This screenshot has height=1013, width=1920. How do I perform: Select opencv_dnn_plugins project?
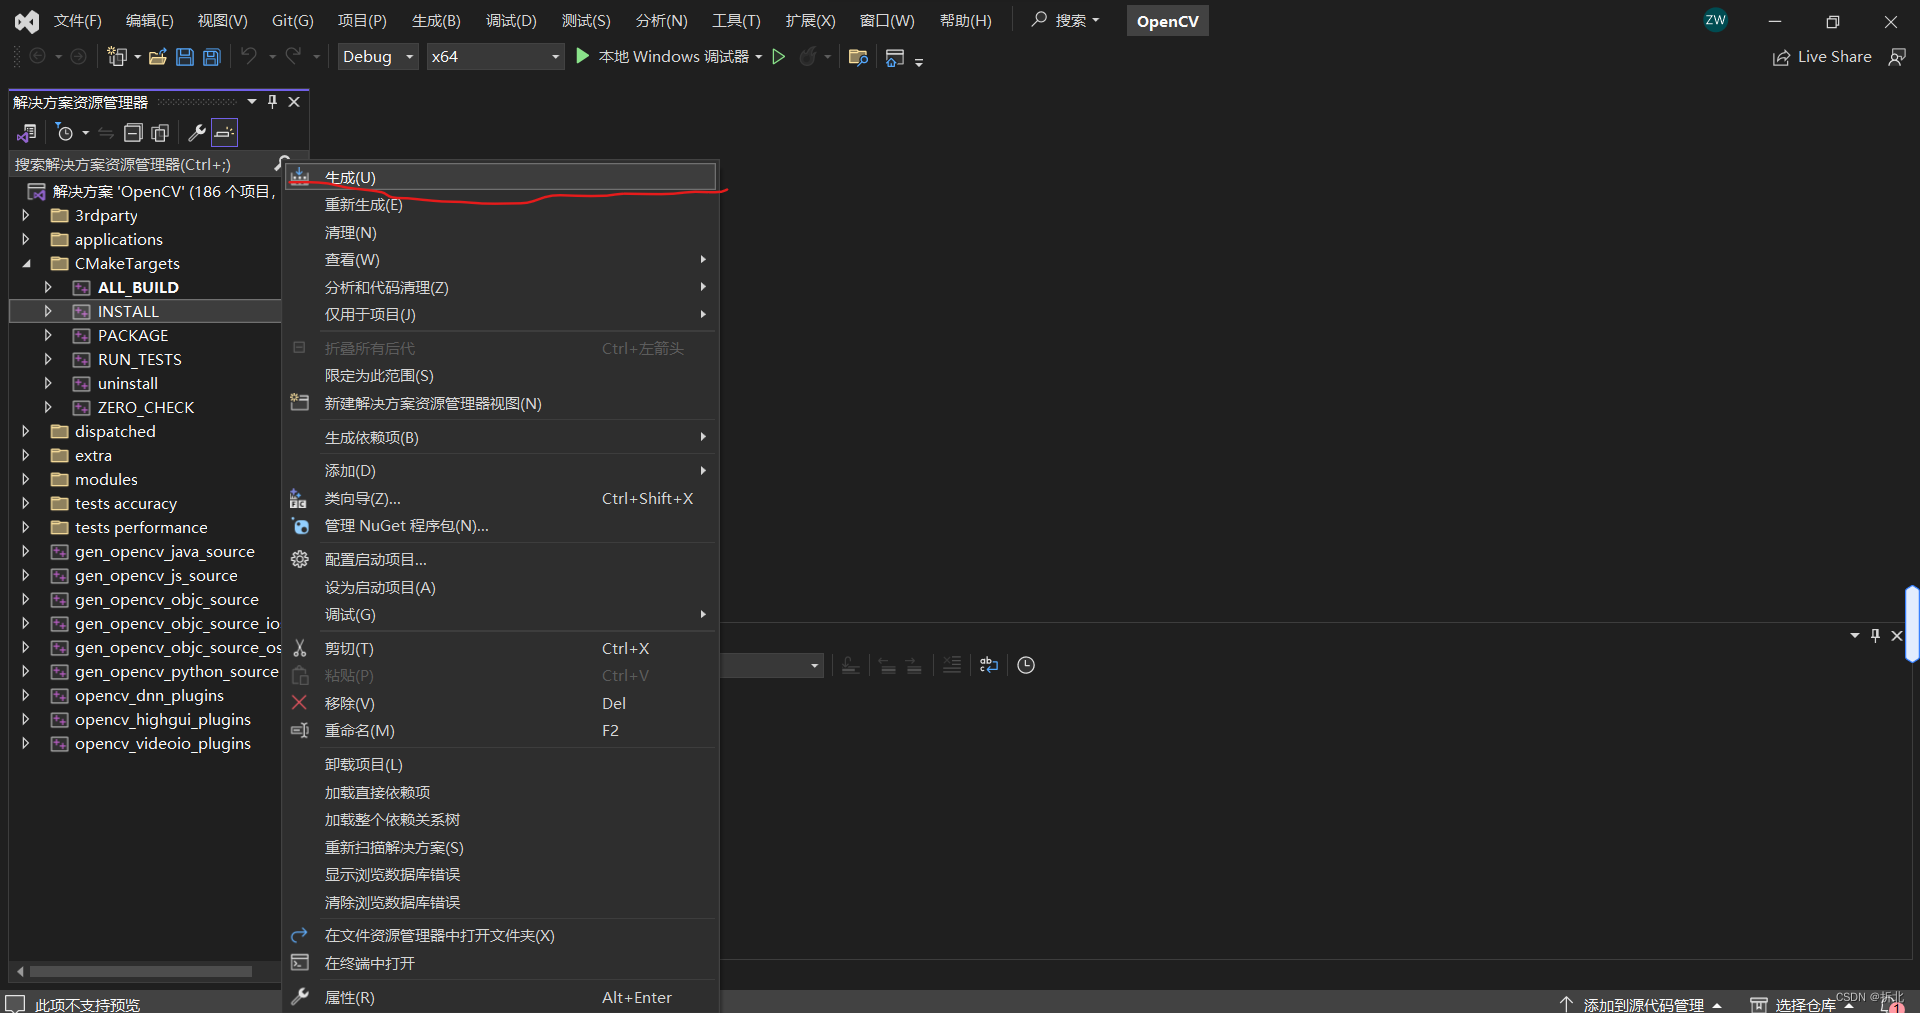[149, 695]
